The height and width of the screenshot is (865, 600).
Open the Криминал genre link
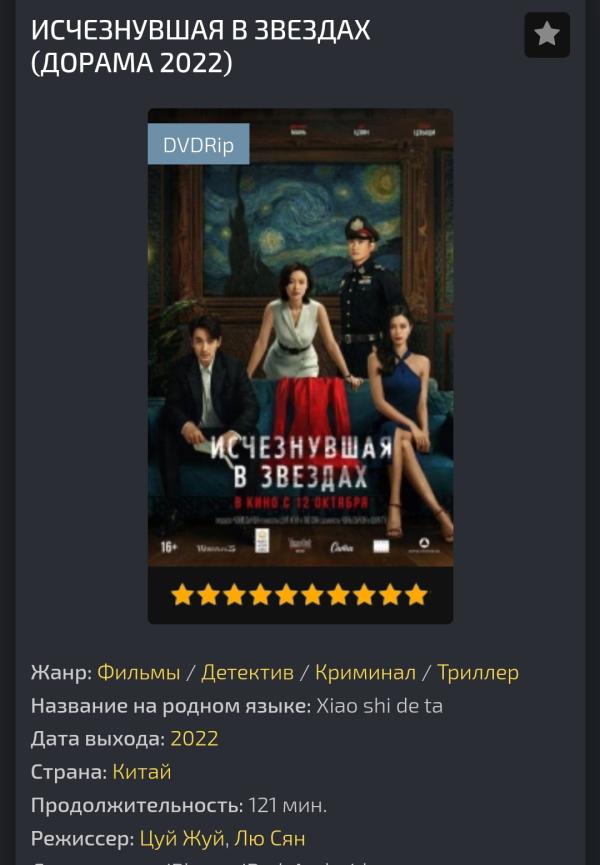point(365,672)
